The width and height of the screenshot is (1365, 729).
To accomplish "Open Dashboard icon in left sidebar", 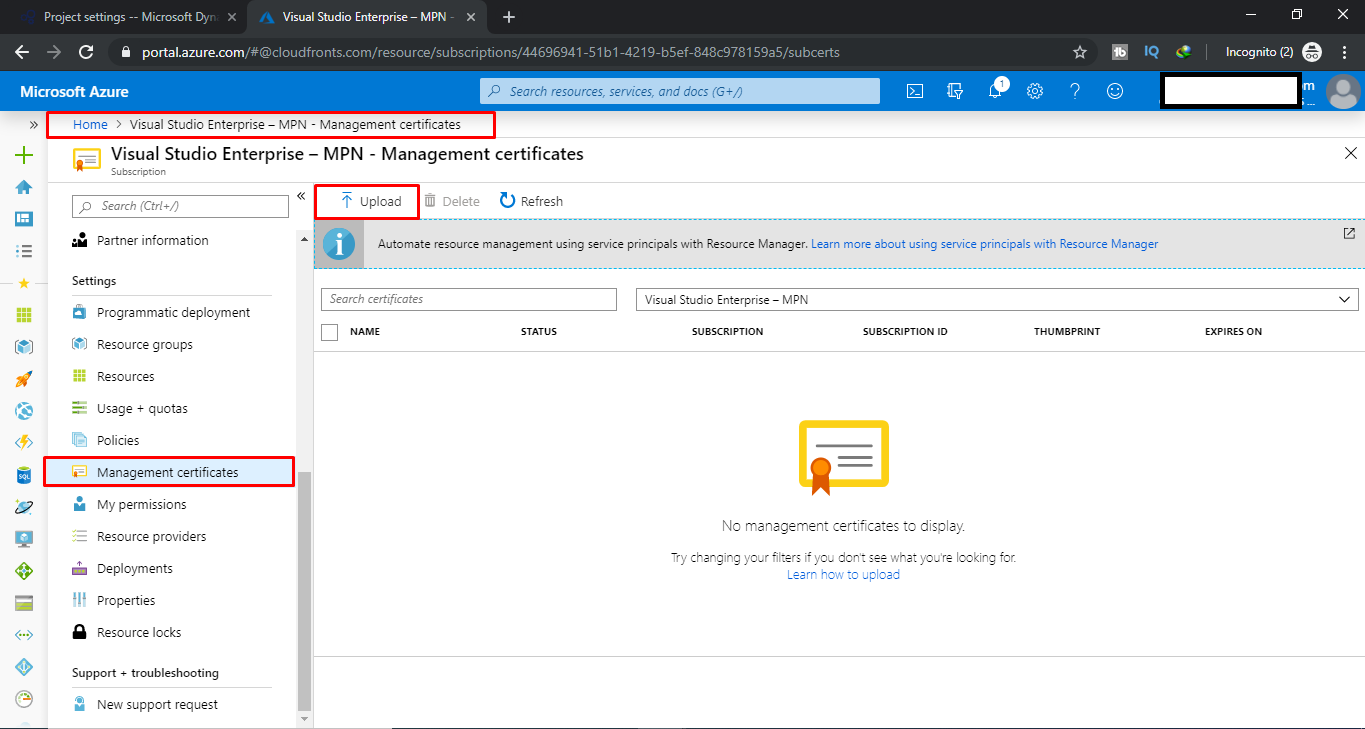I will [24, 219].
